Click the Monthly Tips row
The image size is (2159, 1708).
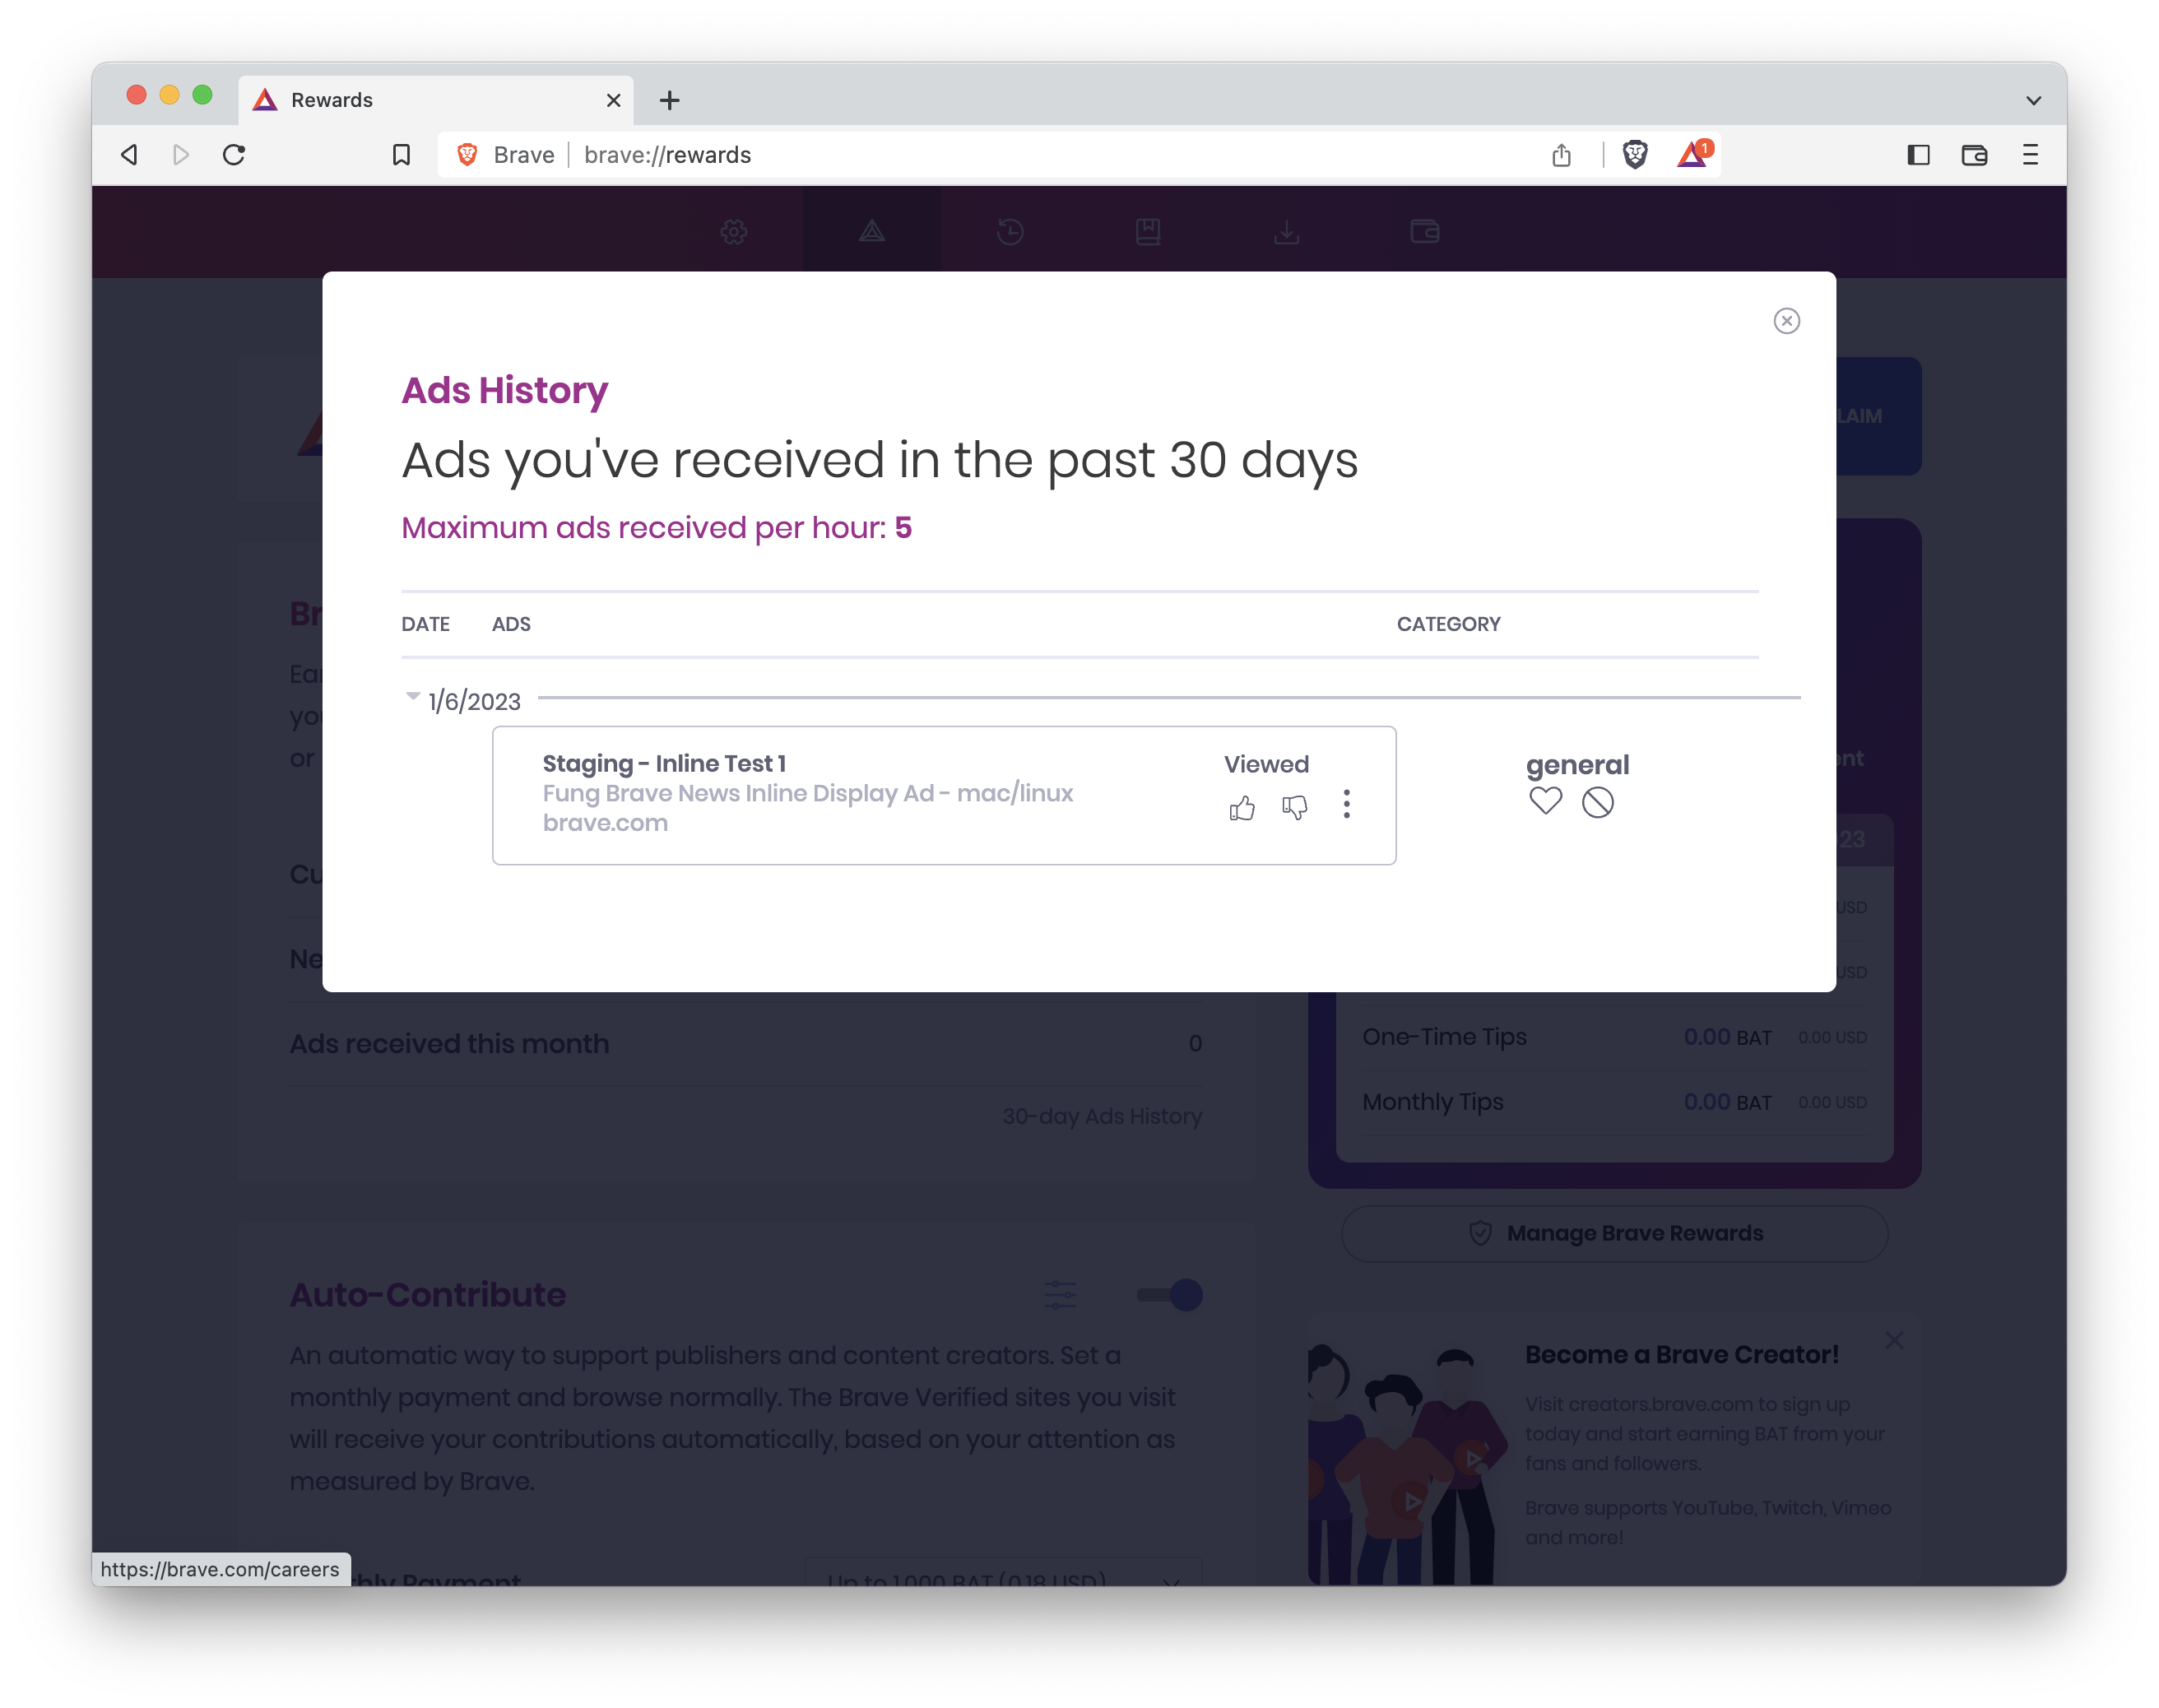coord(1614,1102)
